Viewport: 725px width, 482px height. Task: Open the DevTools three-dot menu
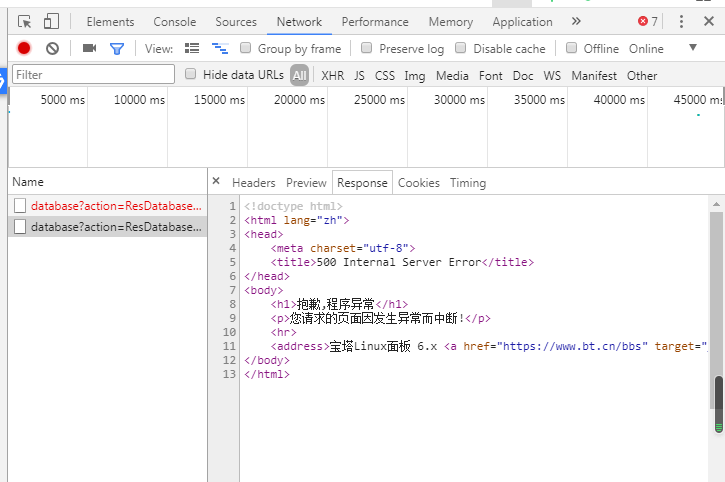coord(681,21)
